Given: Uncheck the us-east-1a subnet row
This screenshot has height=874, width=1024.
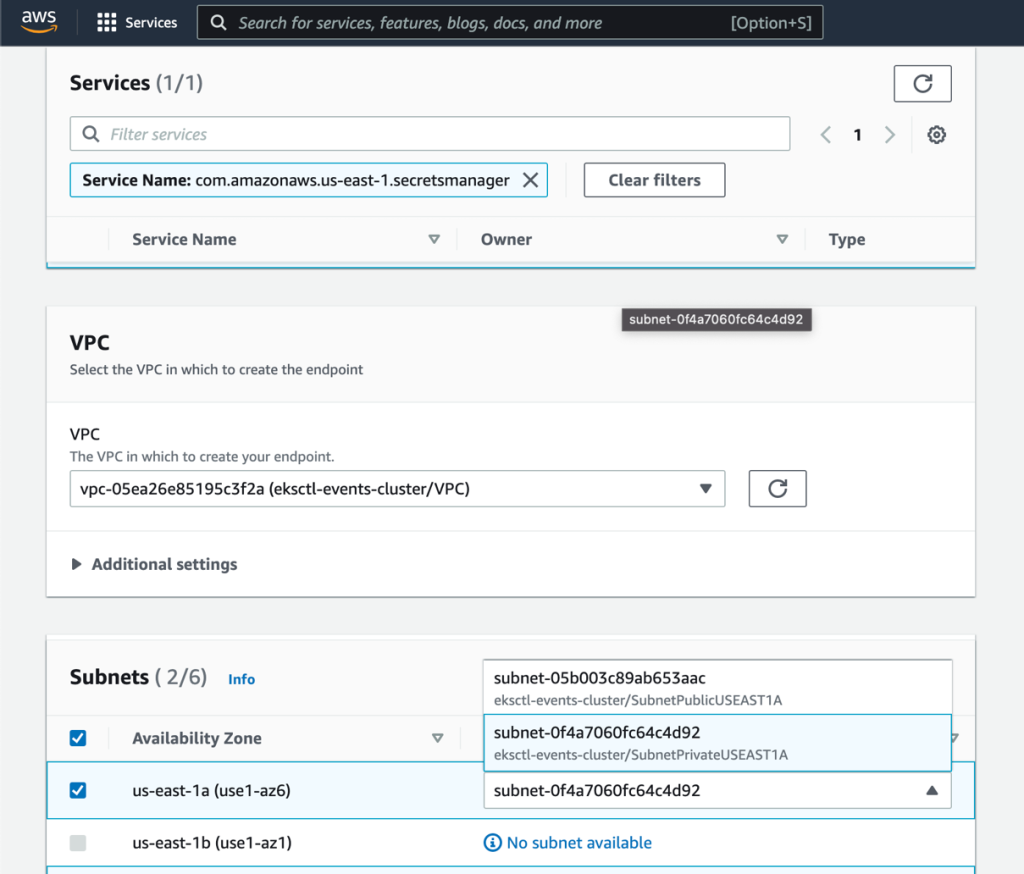Looking at the screenshot, I should 77,790.
